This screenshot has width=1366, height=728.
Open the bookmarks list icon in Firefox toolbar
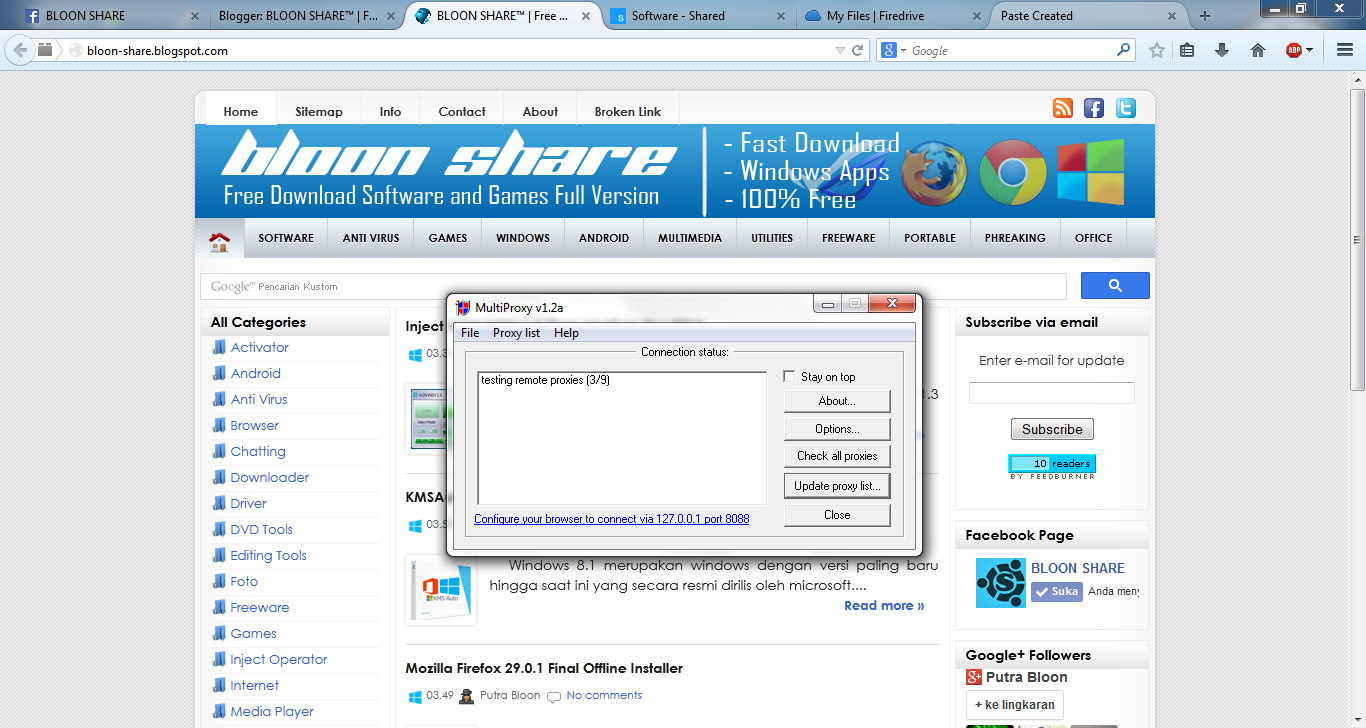point(1187,50)
